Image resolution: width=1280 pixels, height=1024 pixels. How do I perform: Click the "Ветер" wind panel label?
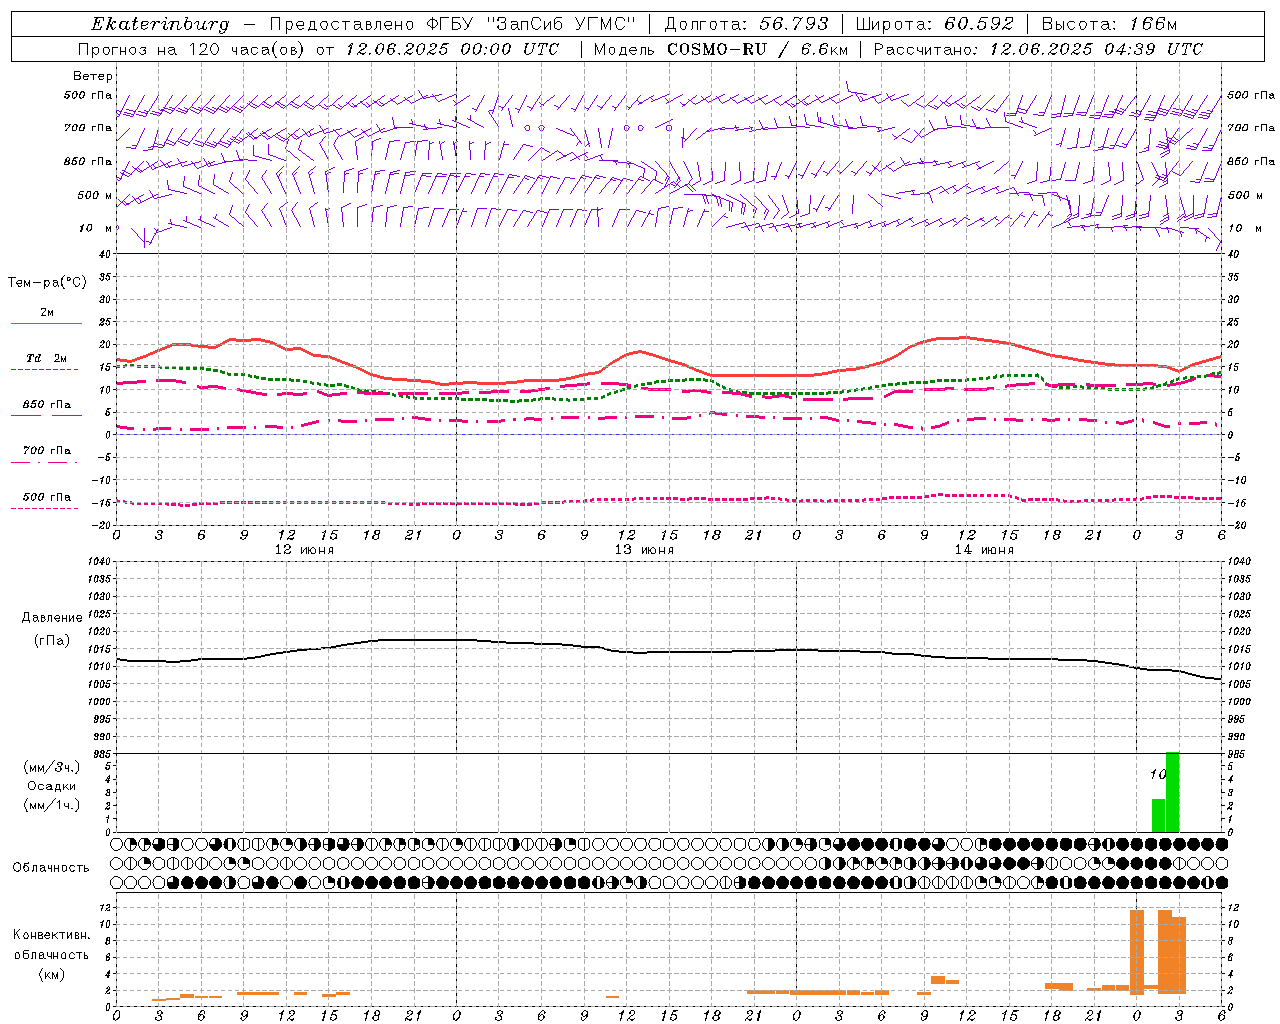(x=93, y=76)
